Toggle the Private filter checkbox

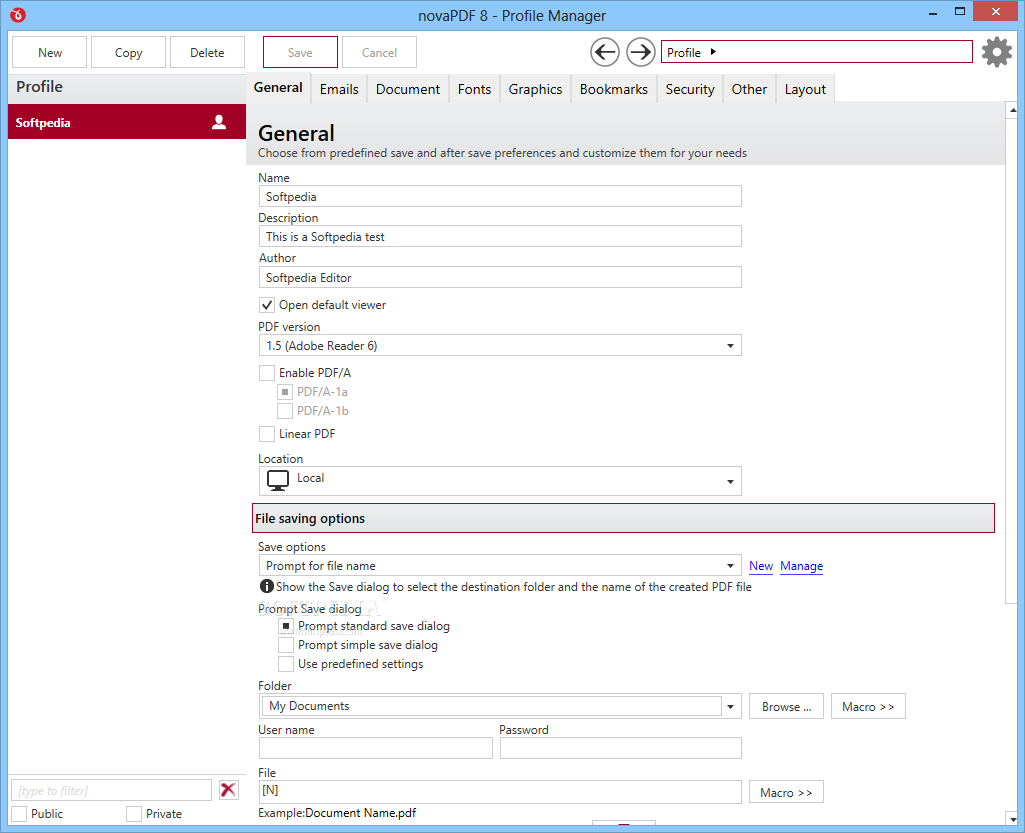(134, 813)
